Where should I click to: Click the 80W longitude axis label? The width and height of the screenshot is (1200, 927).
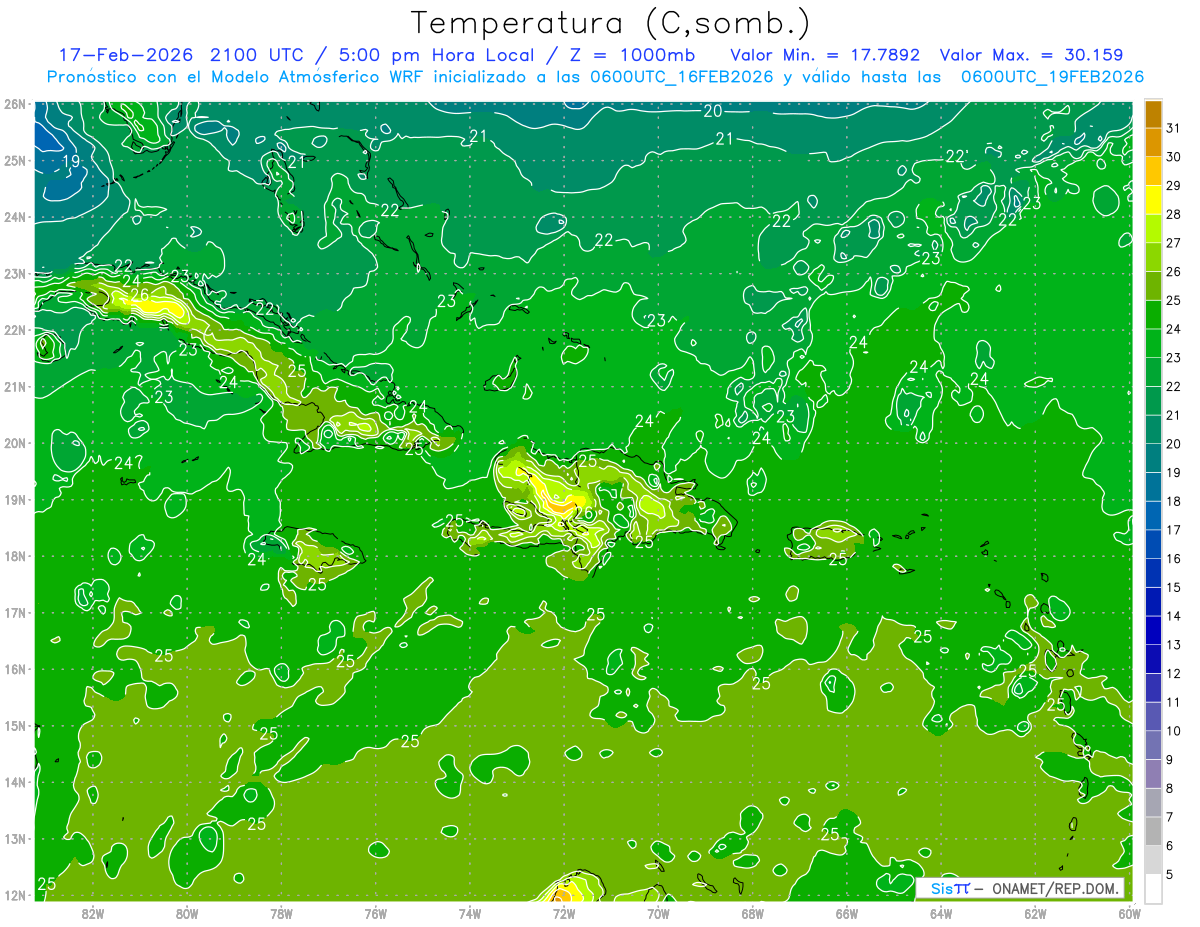(x=187, y=913)
